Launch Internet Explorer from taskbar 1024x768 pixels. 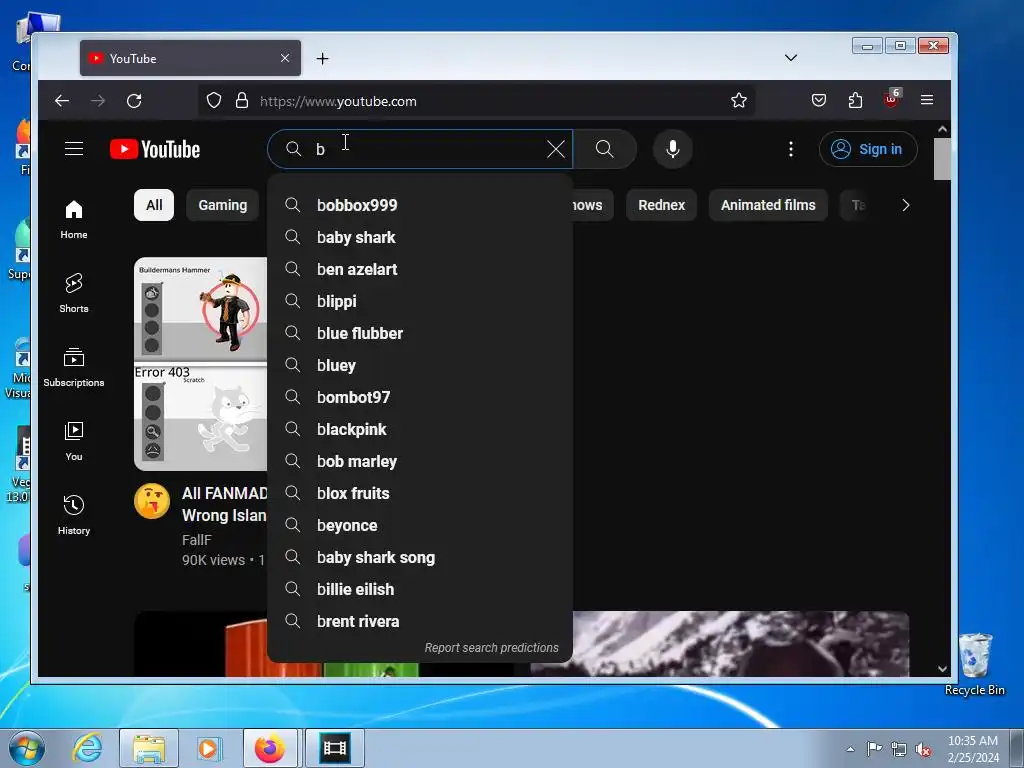coord(88,748)
